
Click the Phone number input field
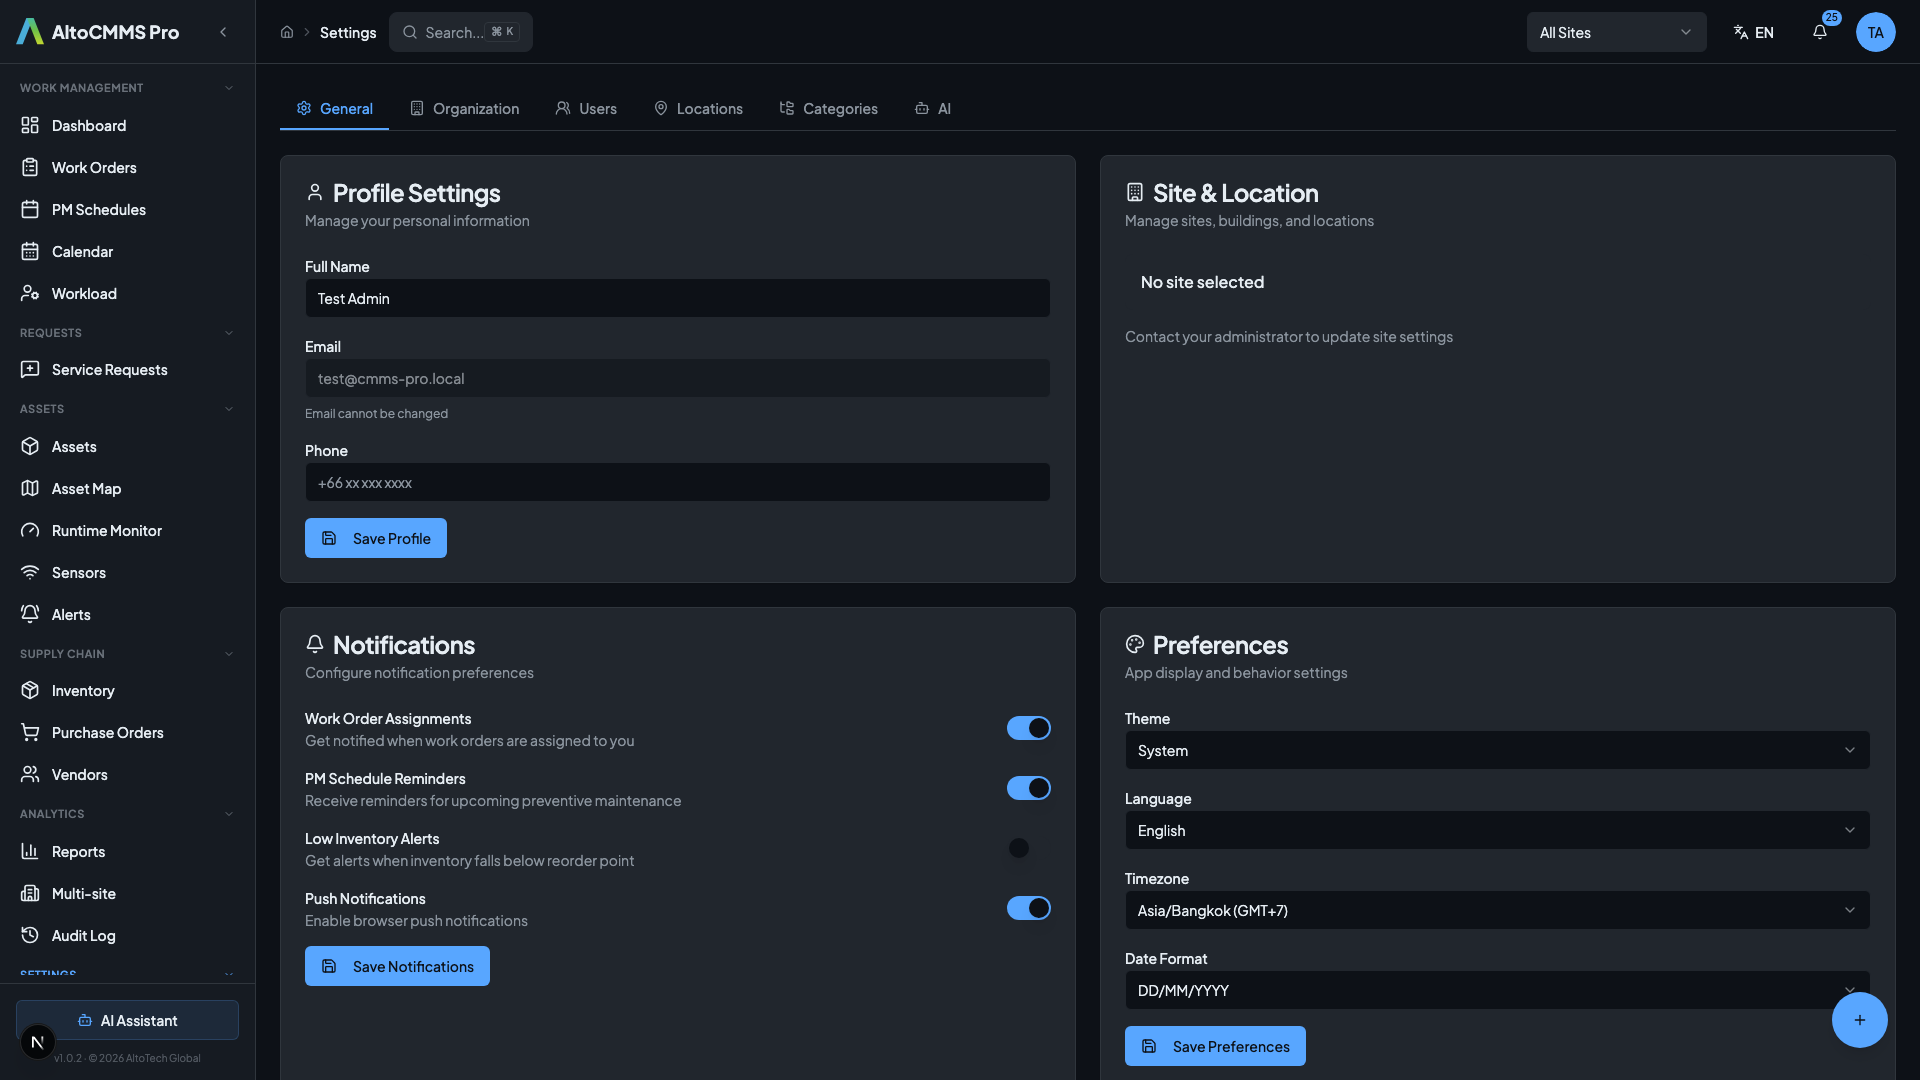click(677, 482)
